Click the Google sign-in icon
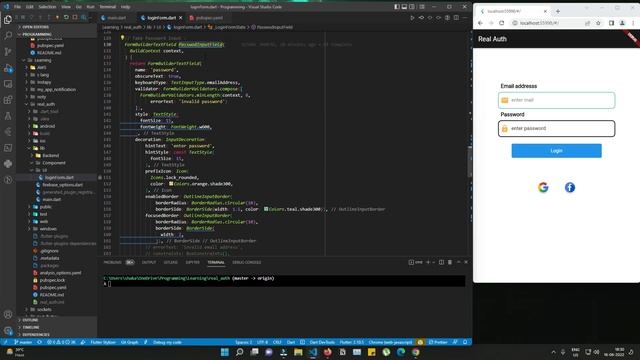This screenshot has height=360, width=640. pyautogui.click(x=543, y=187)
